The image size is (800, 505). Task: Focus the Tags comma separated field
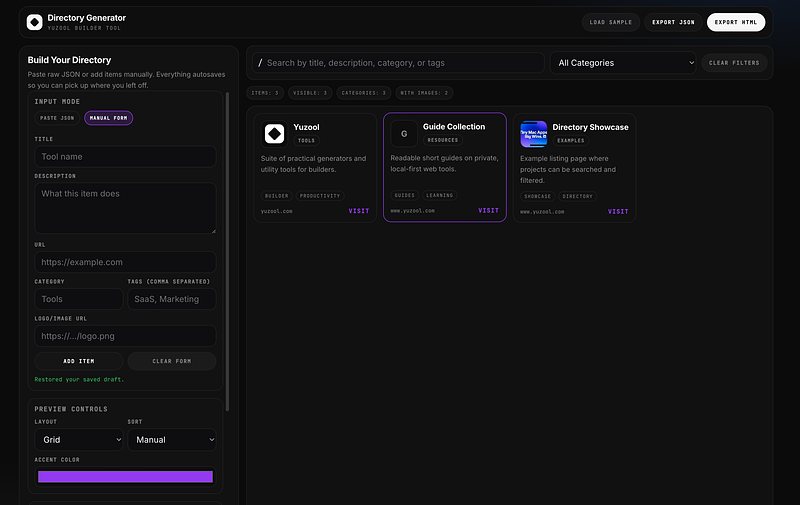pyautogui.click(x=172, y=299)
